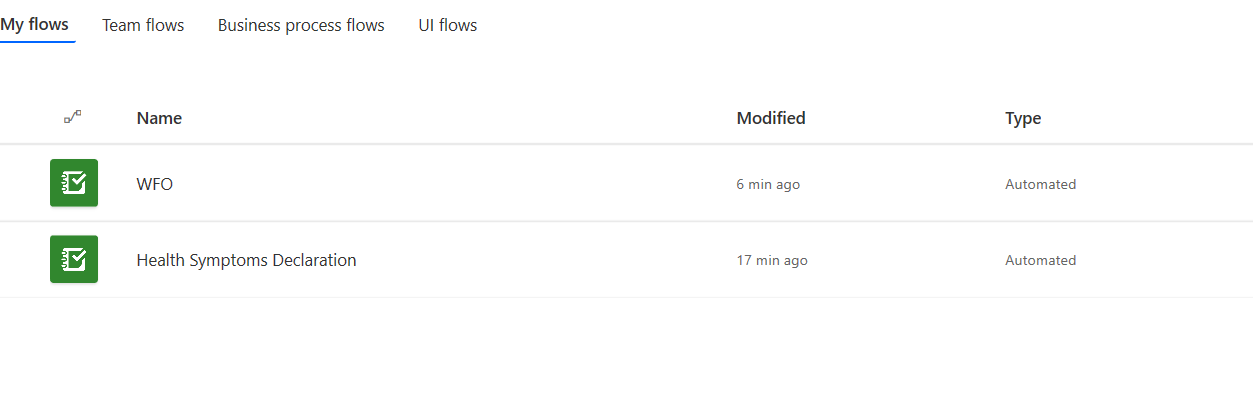Click blank header space right of UI flows

tap(850, 25)
